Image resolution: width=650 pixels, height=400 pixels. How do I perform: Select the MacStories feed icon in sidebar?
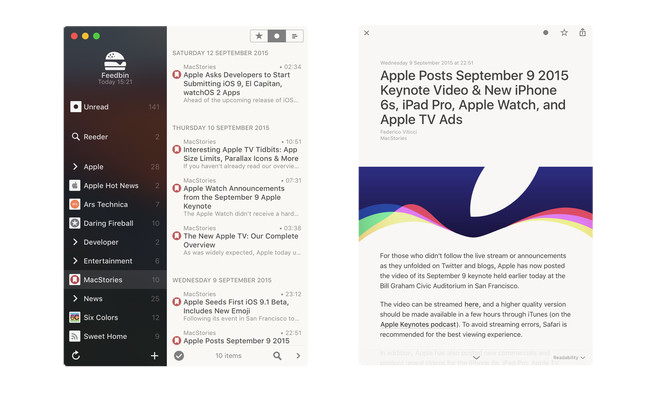(75, 280)
